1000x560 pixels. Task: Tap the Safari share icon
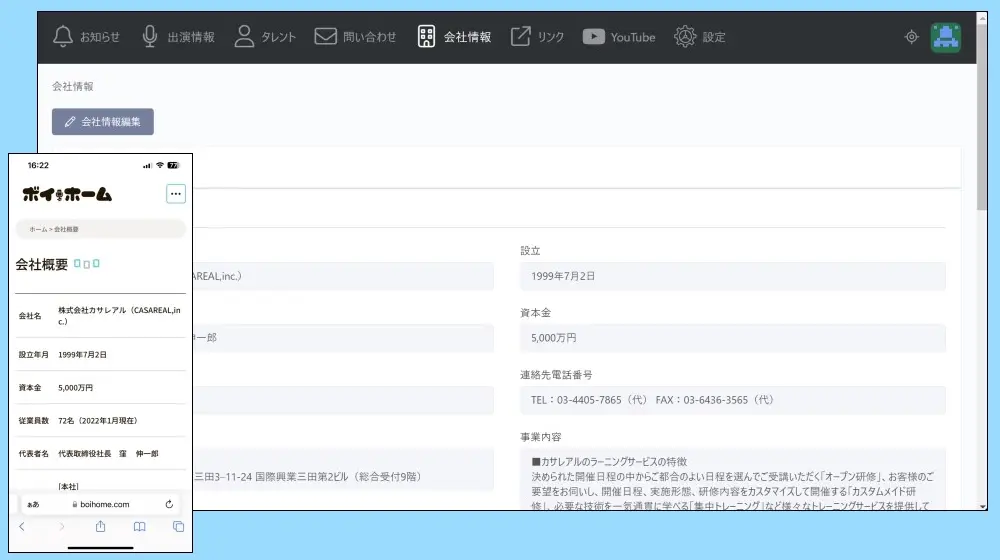click(100, 526)
